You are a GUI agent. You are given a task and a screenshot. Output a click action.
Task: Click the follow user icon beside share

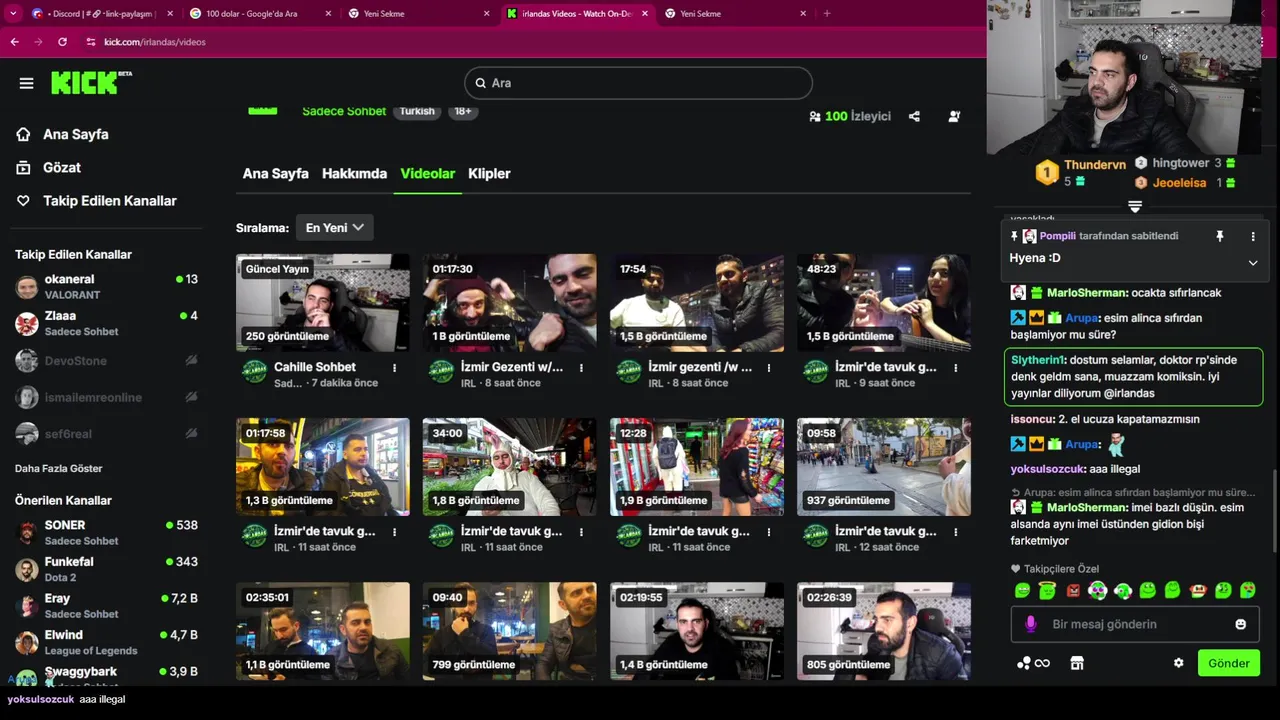[x=954, y=116]
